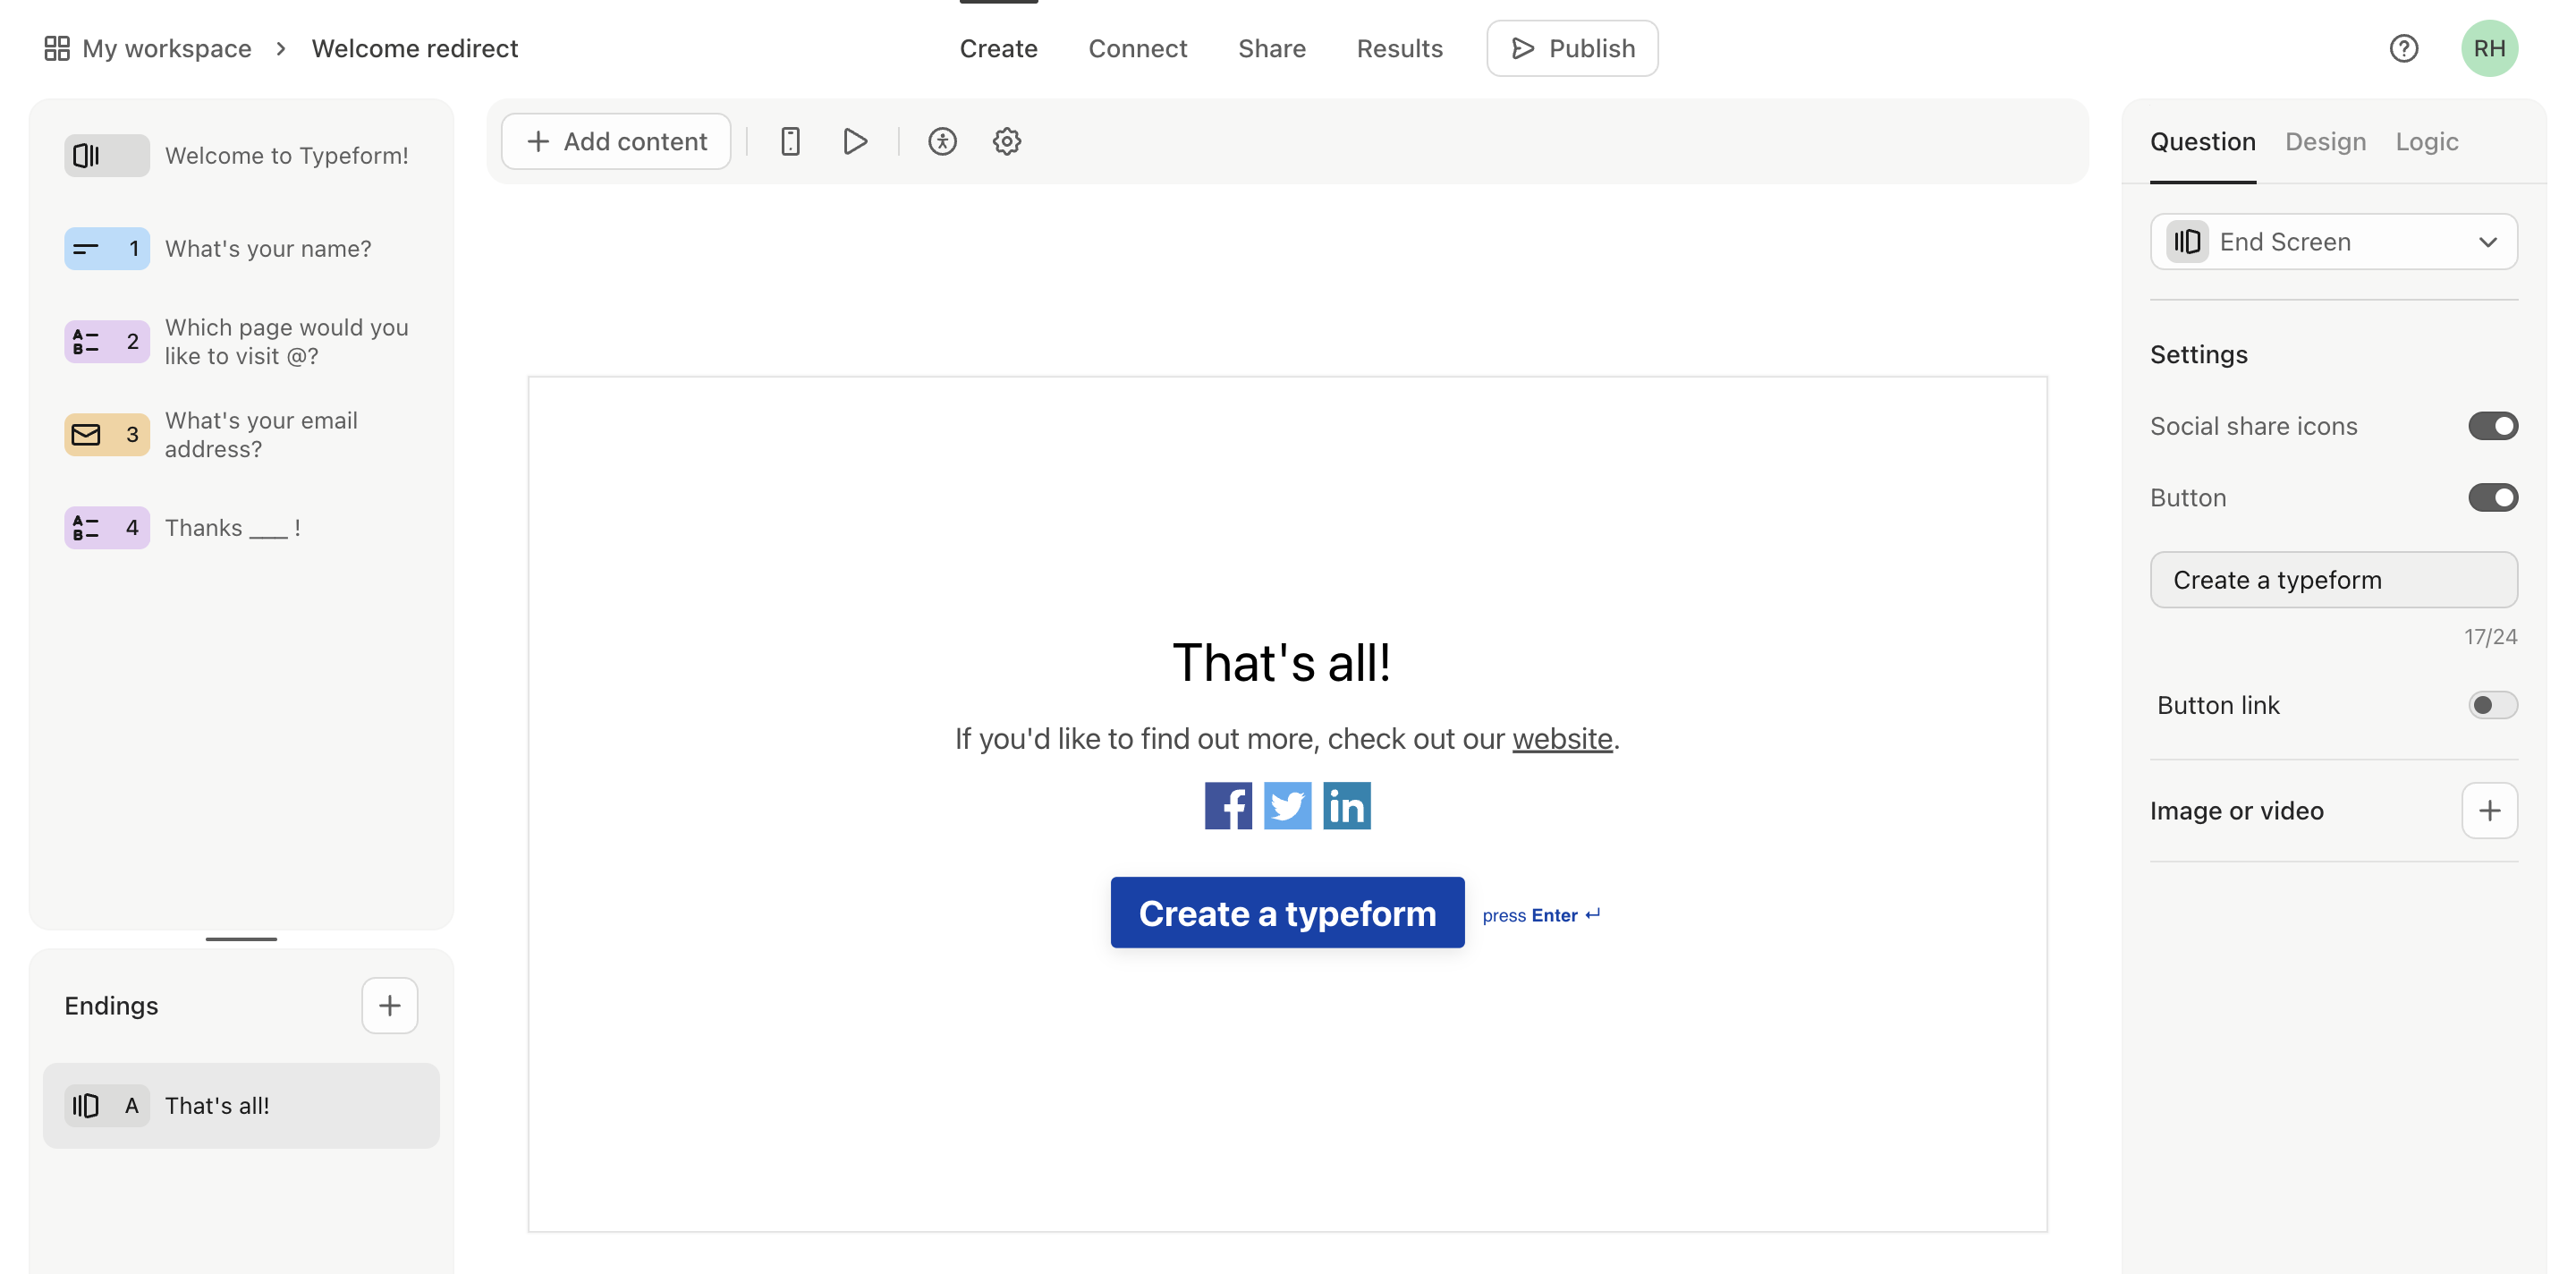Select question What's your email address?
This screenshot has width=2576, height=1274.
pyautogui.click(x=241, y=434)
